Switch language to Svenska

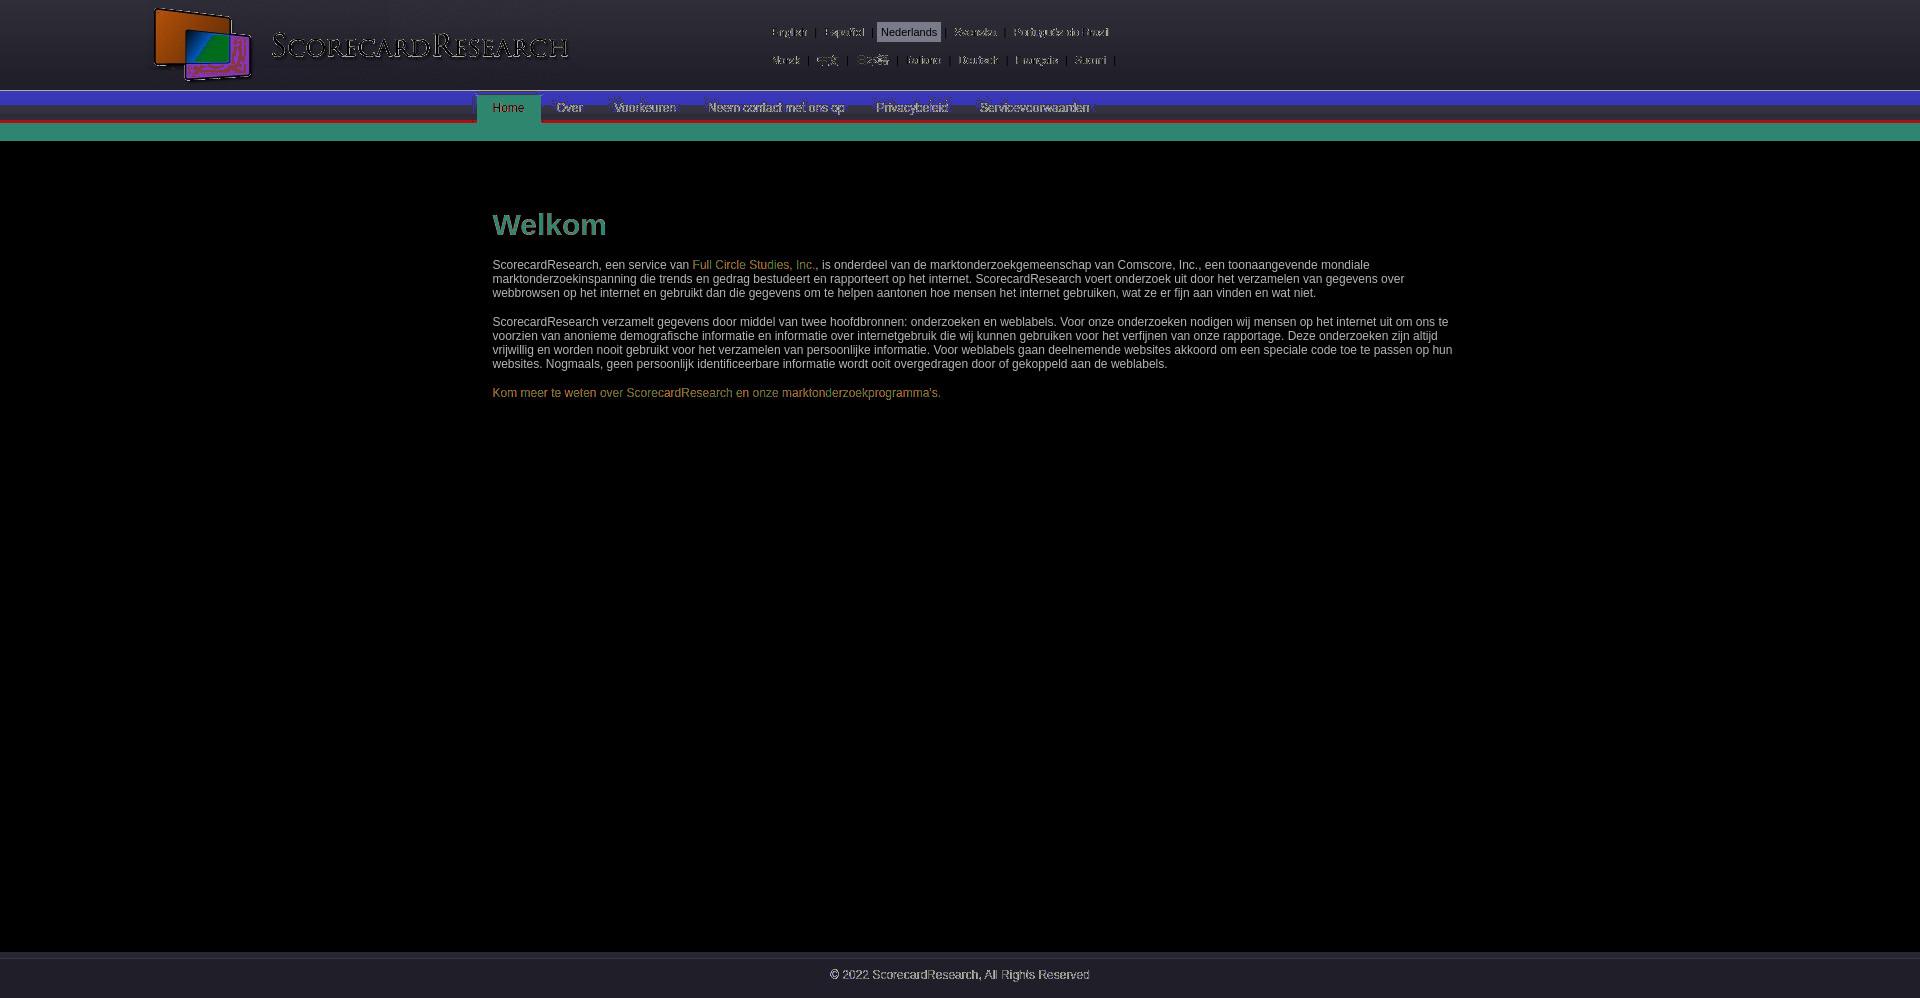975,32
